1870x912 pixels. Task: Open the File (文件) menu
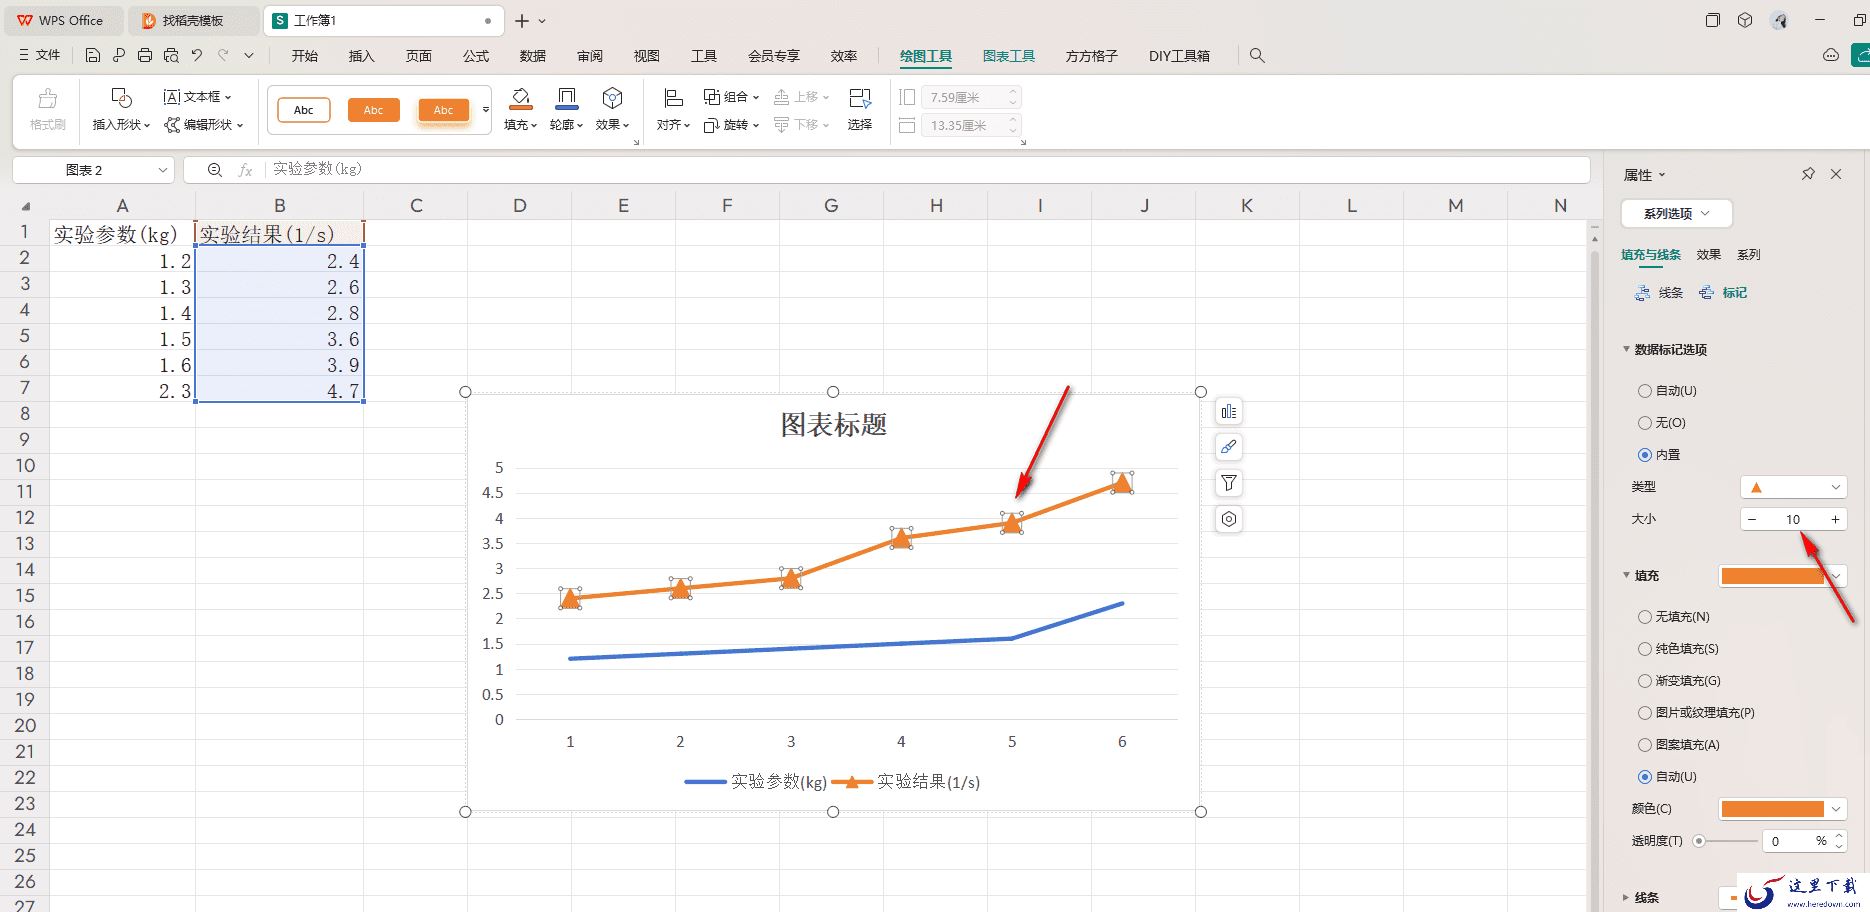(39, 56)
